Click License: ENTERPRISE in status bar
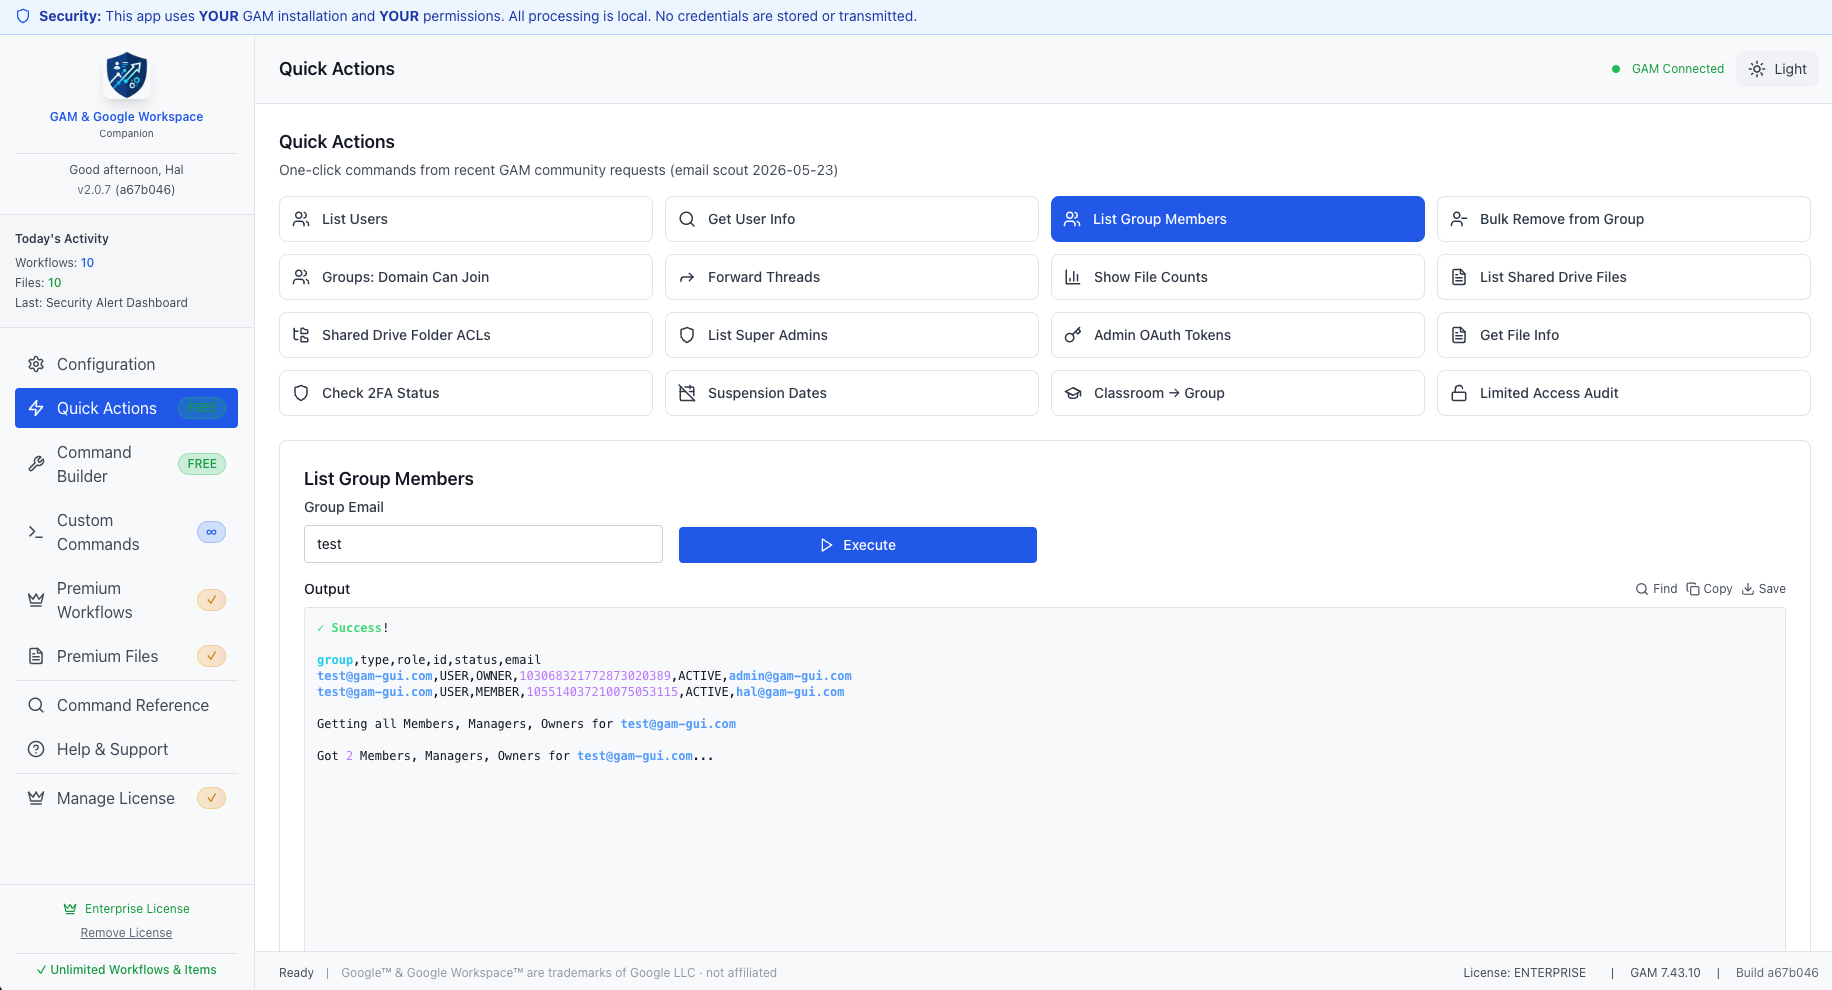 pyautogui.click(x=1524, y=973)
